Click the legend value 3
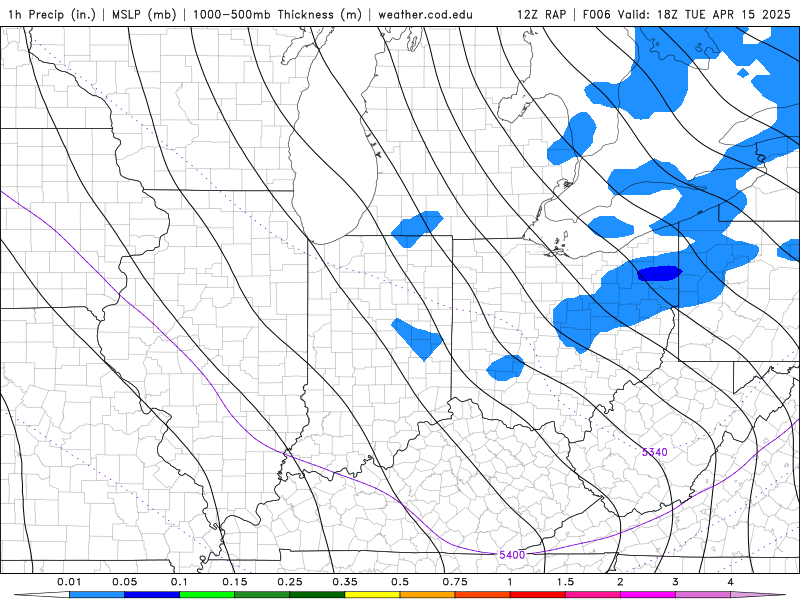Screen dimensions: 800x600 pos(676,582)
